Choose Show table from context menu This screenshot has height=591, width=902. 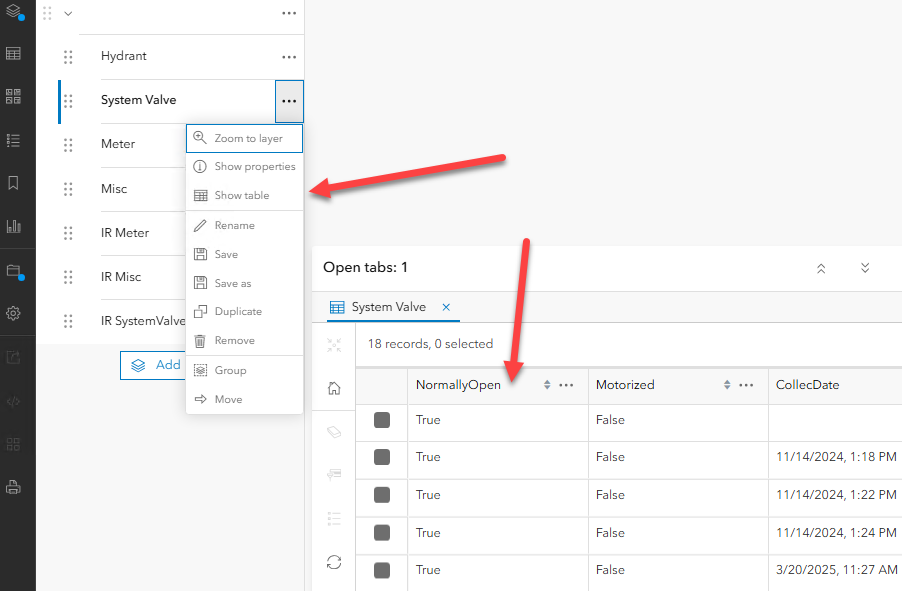243,196
